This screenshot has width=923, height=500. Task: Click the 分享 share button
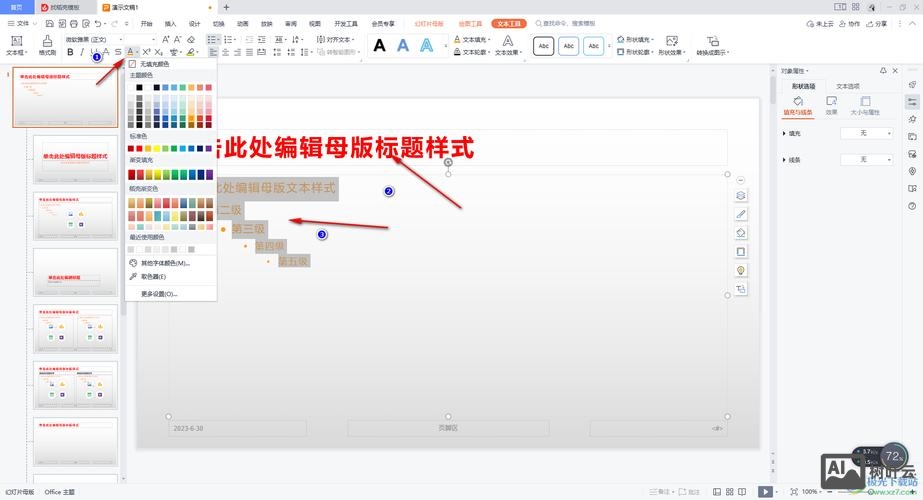(876, 24)
